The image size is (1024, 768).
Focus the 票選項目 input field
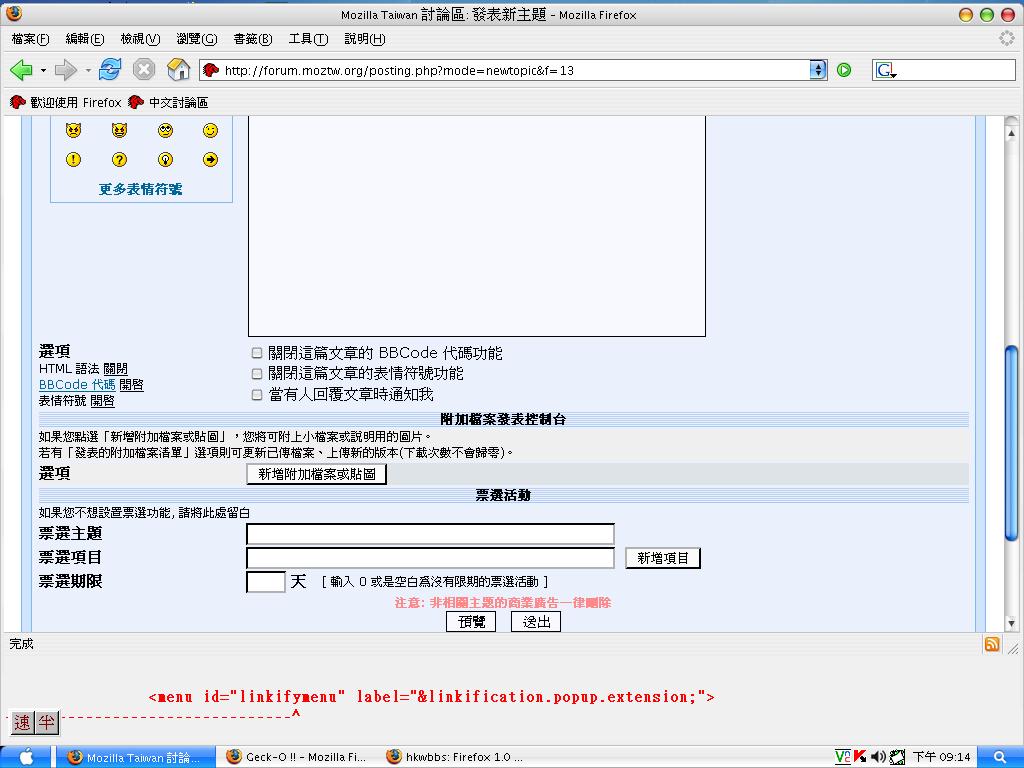point(430,558)
